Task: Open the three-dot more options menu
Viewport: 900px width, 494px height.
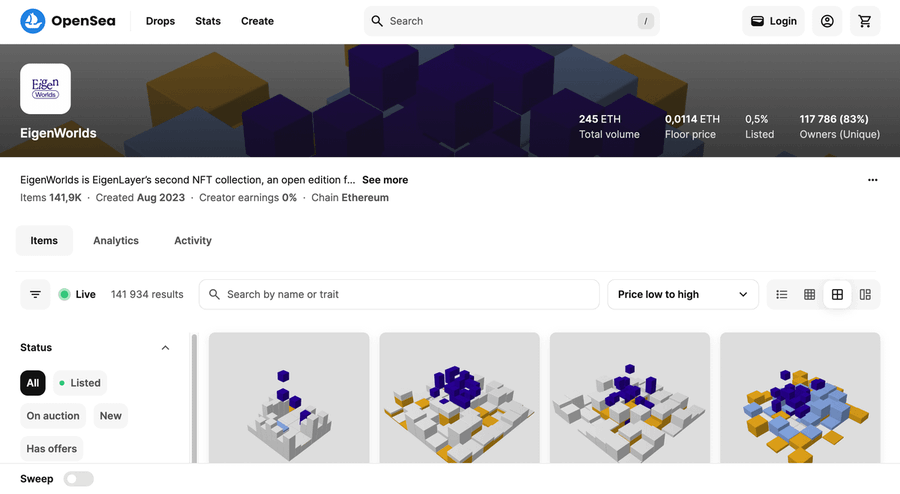Action: (872, 180)
